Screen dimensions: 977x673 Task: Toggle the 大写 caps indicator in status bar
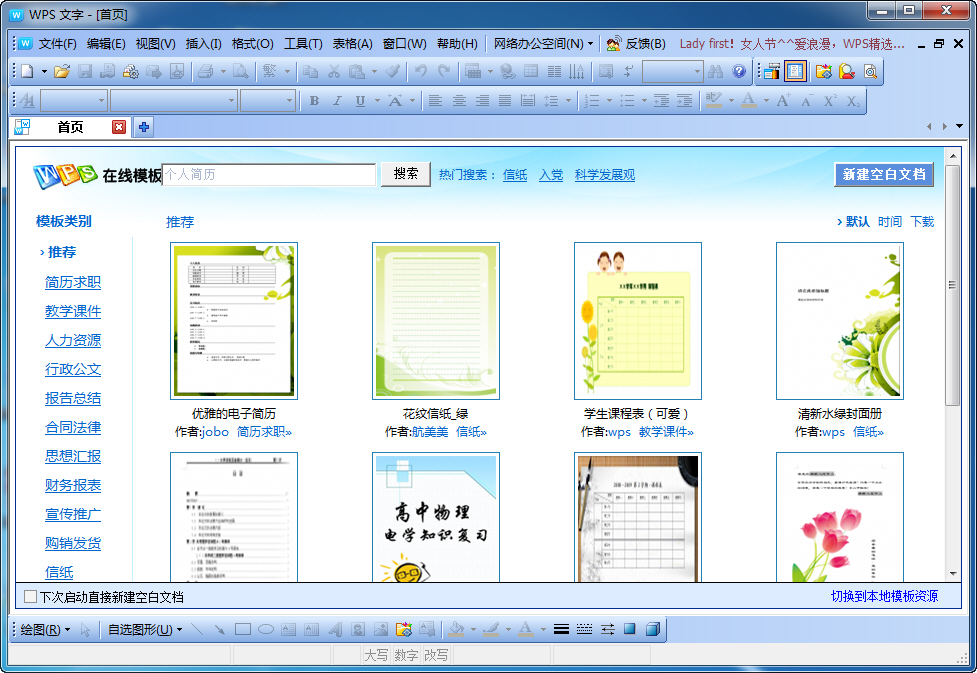tap(376, 655)
